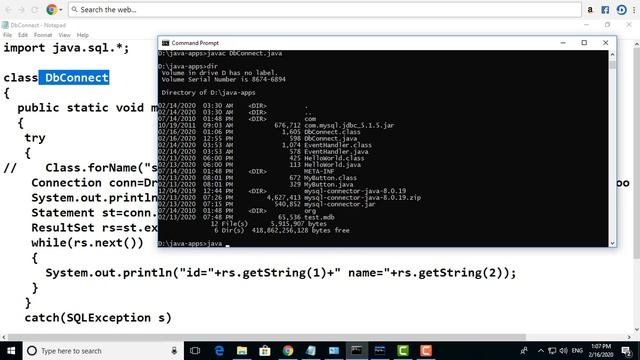Click the Command Prompt title bar icon
This screenshot has width=640, height=360.
click(165, 43)
